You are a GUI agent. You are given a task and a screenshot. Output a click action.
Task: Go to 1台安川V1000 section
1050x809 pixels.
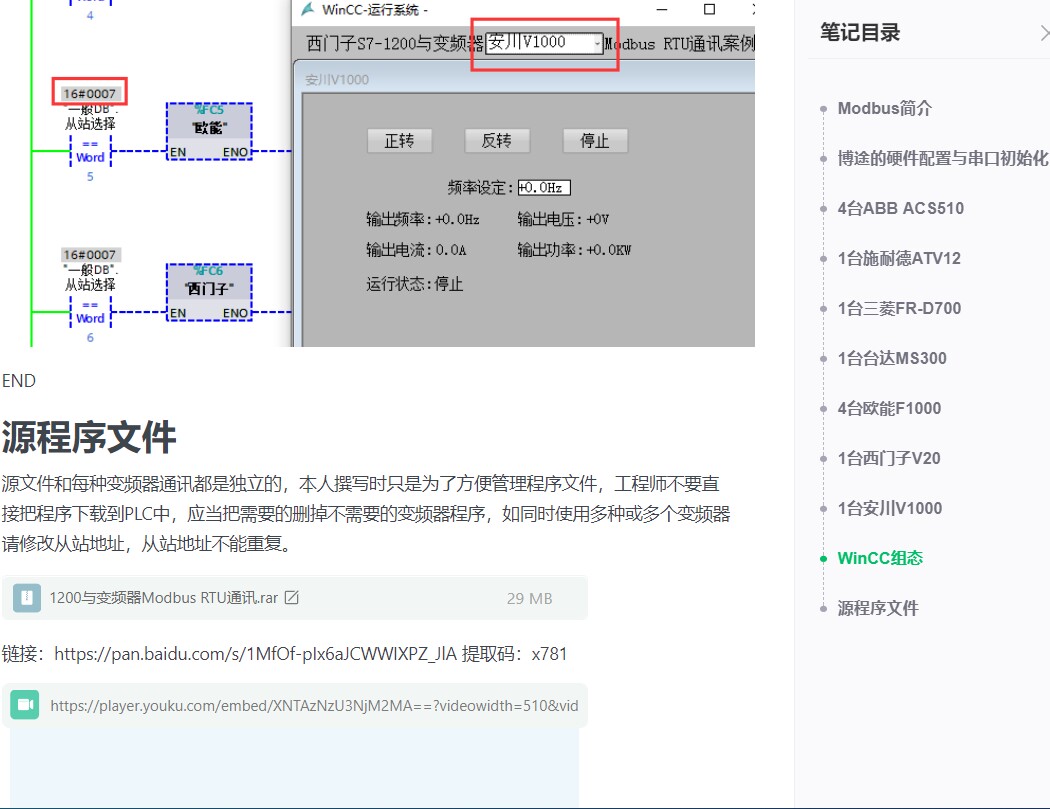889,508
